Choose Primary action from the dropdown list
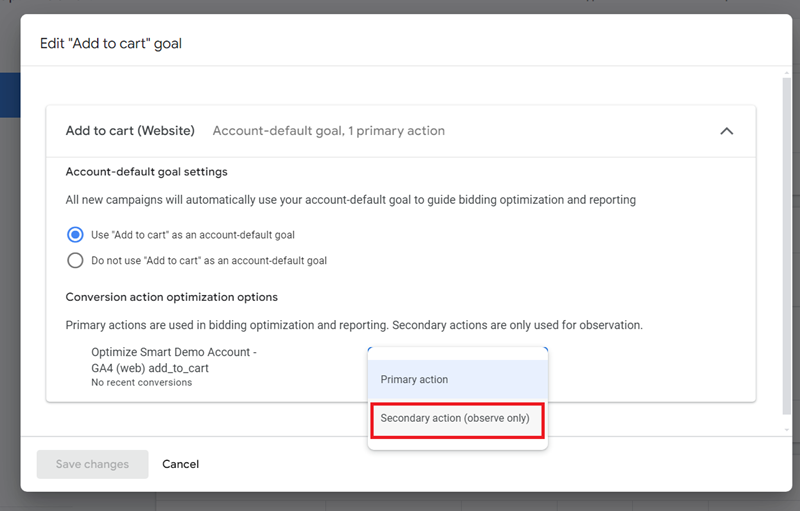This screenshot has width=800, height=511. pyautogui.click(x=458, y=379)
